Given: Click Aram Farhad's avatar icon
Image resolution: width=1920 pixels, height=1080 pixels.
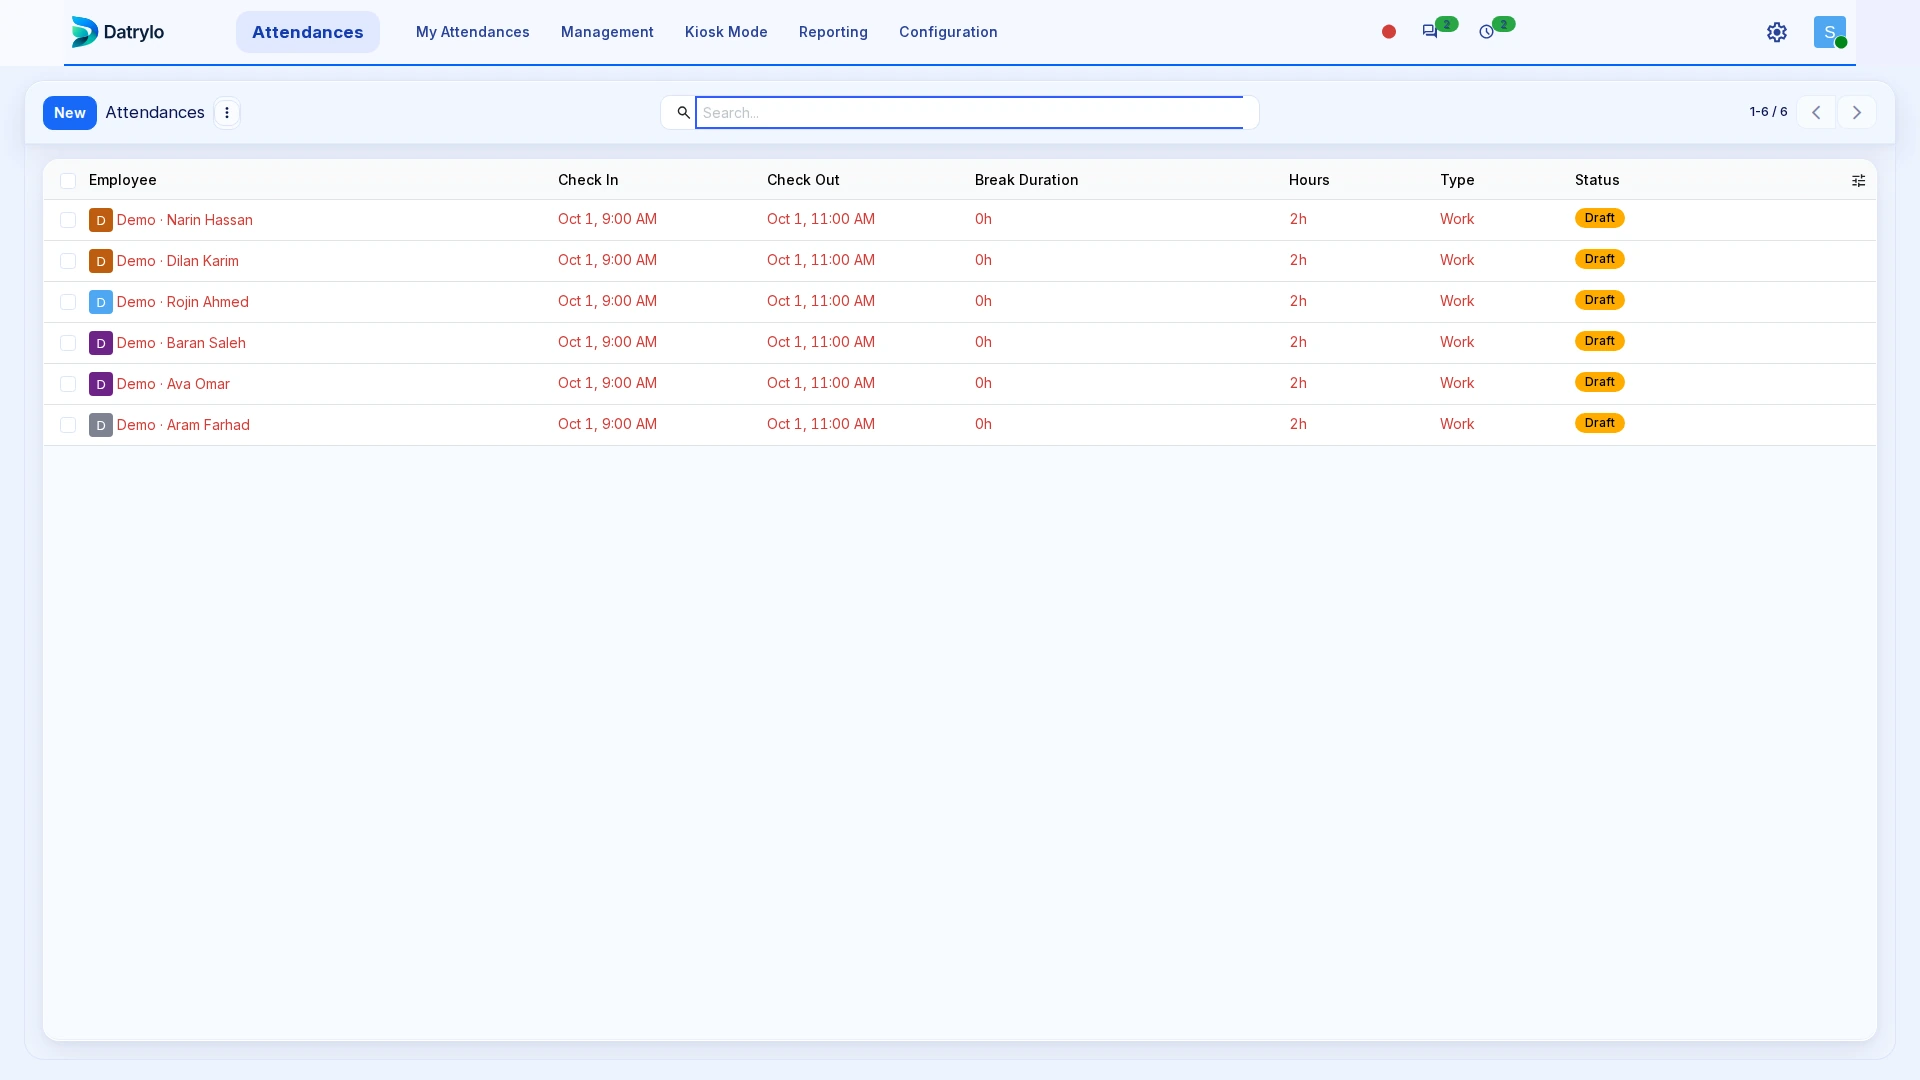Looking at the screenshot, I should pos(101,425).
